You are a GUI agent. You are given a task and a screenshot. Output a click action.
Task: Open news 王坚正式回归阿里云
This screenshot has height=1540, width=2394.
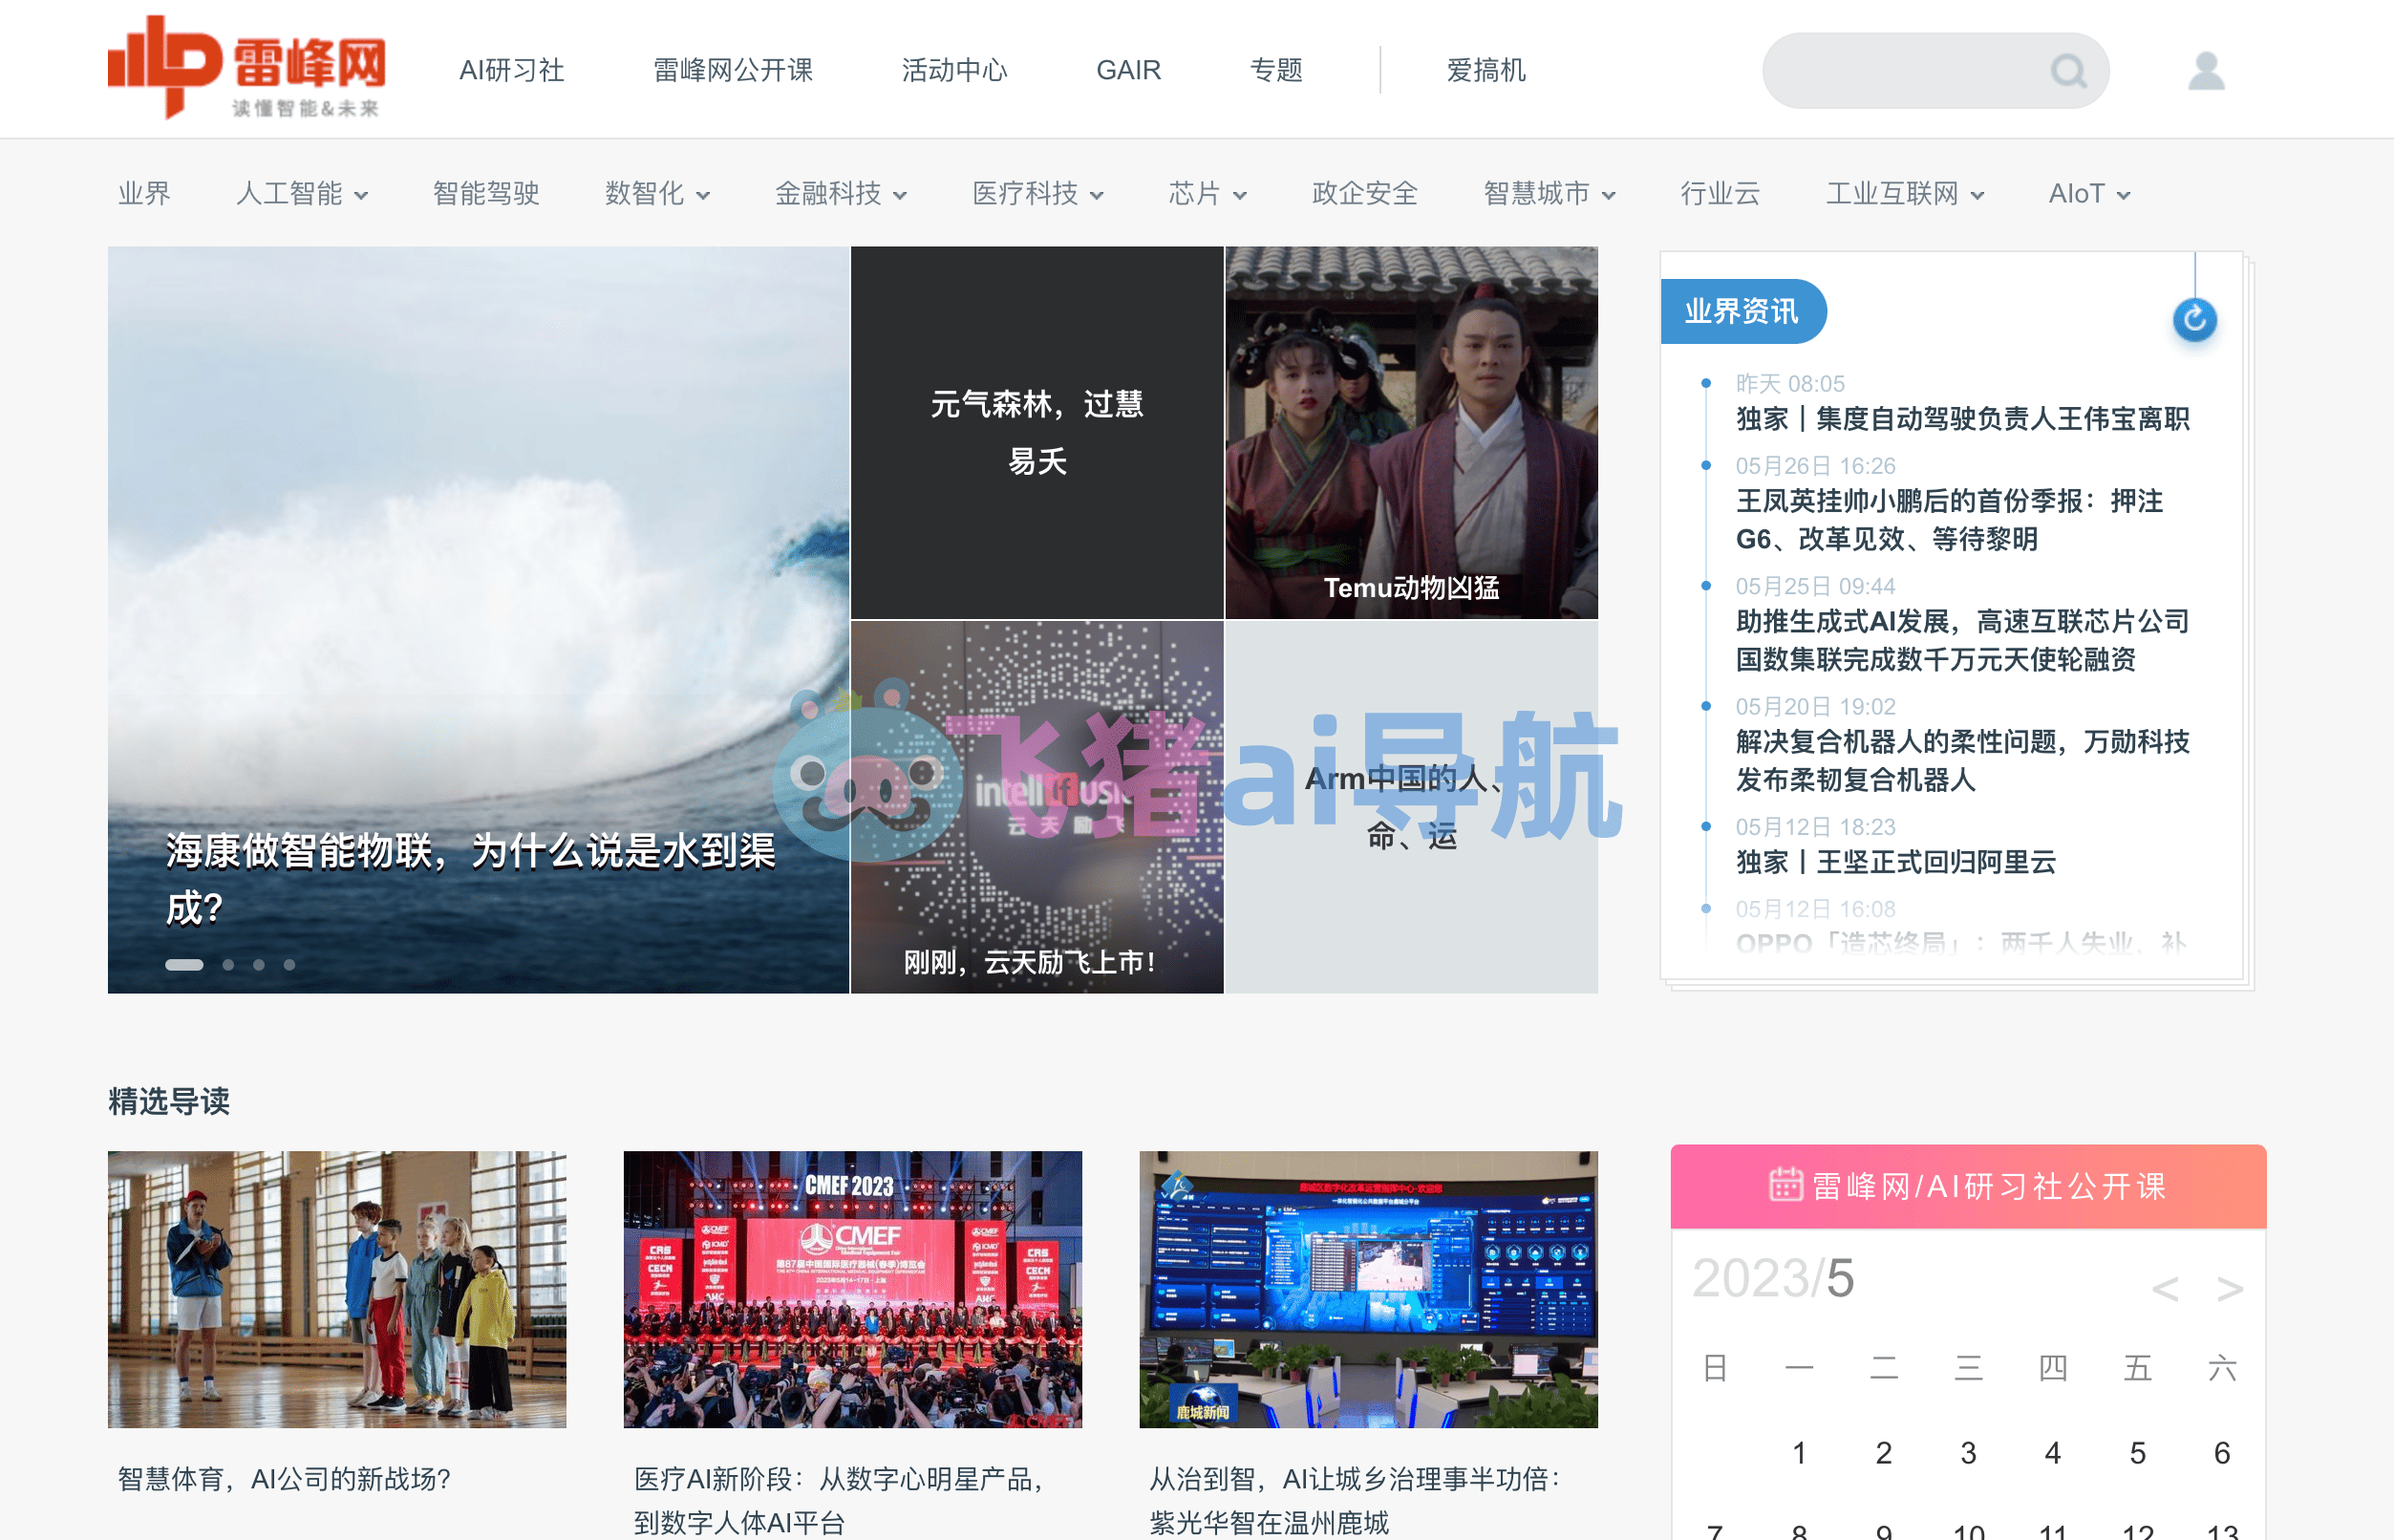point(1895,862)
